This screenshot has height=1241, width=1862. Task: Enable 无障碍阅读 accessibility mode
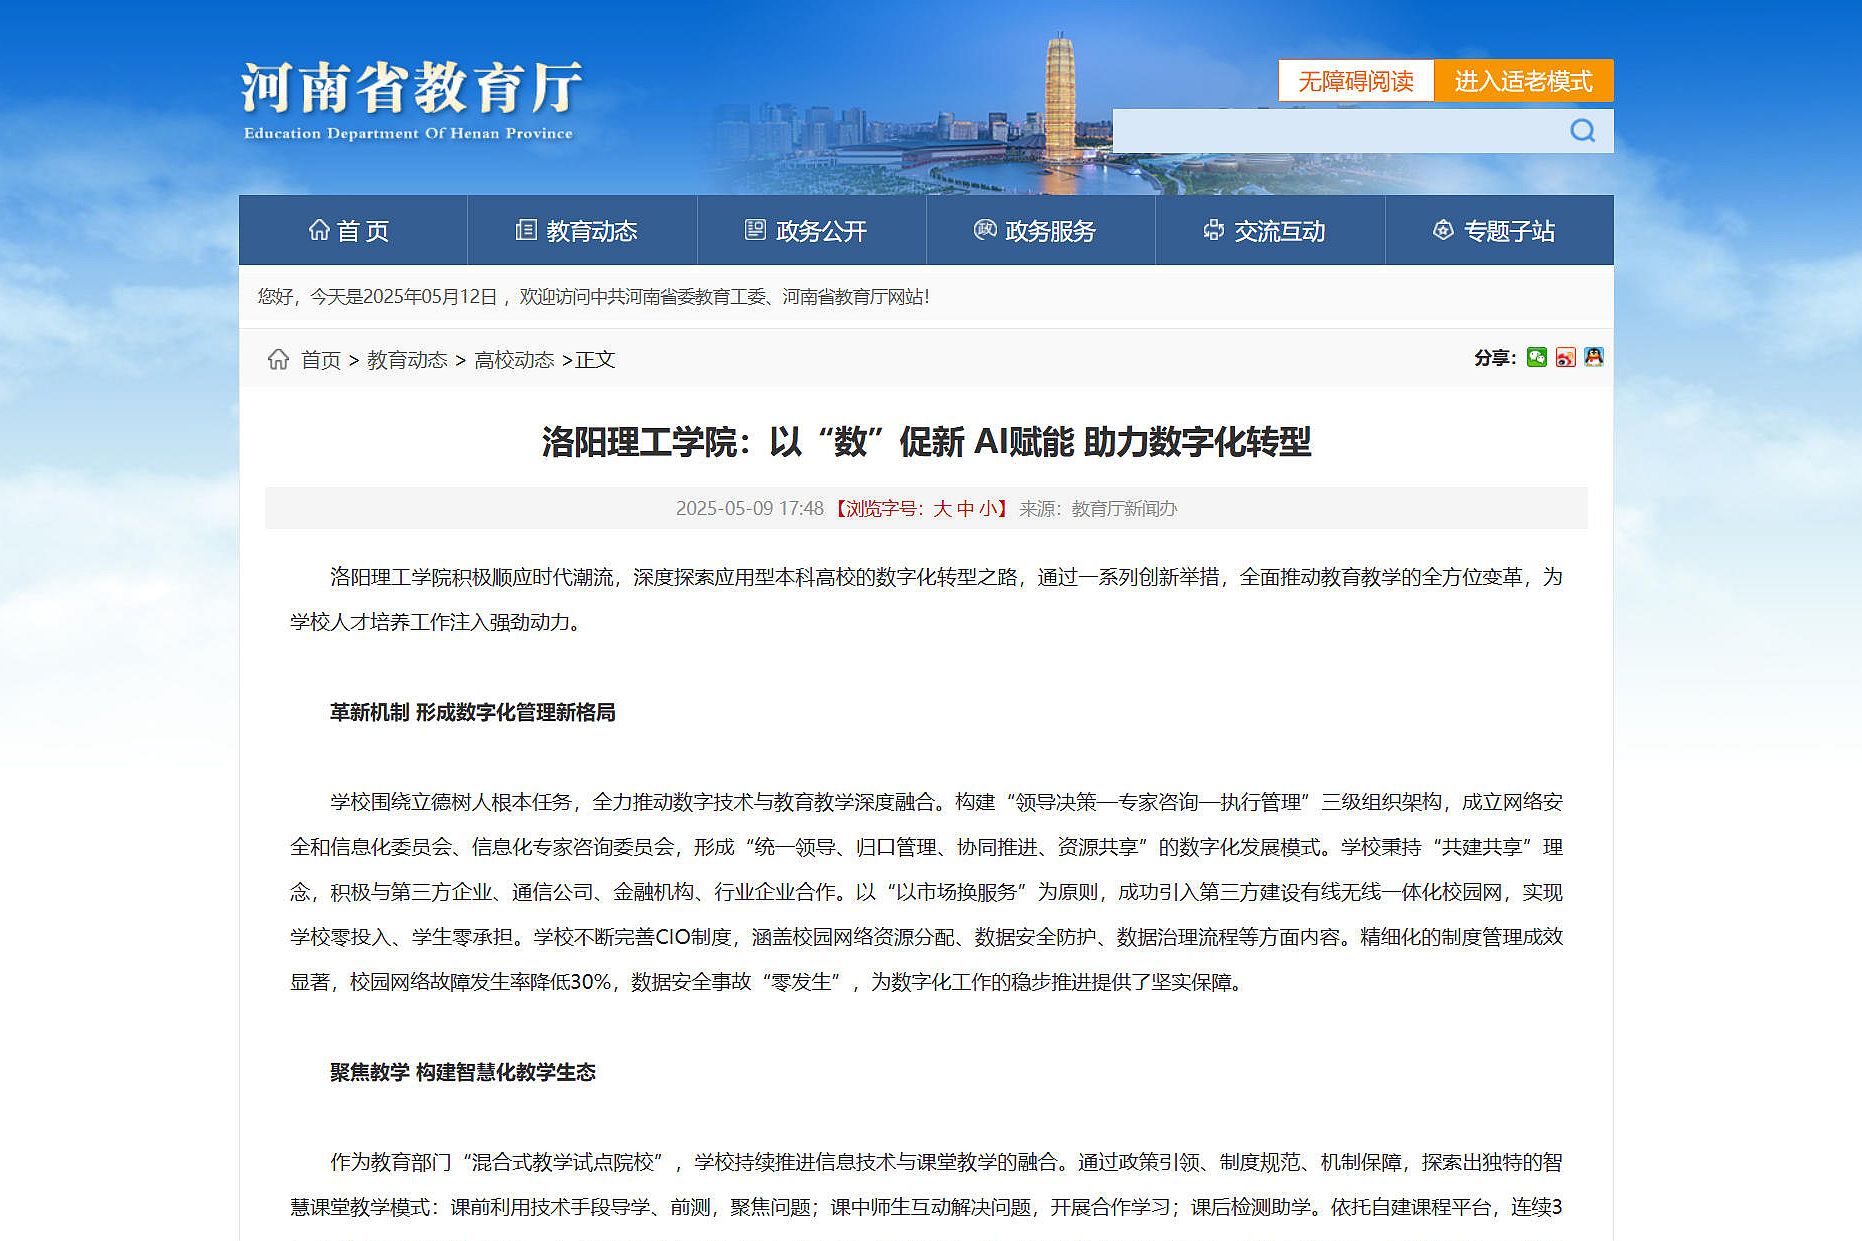coord(1355,81)
